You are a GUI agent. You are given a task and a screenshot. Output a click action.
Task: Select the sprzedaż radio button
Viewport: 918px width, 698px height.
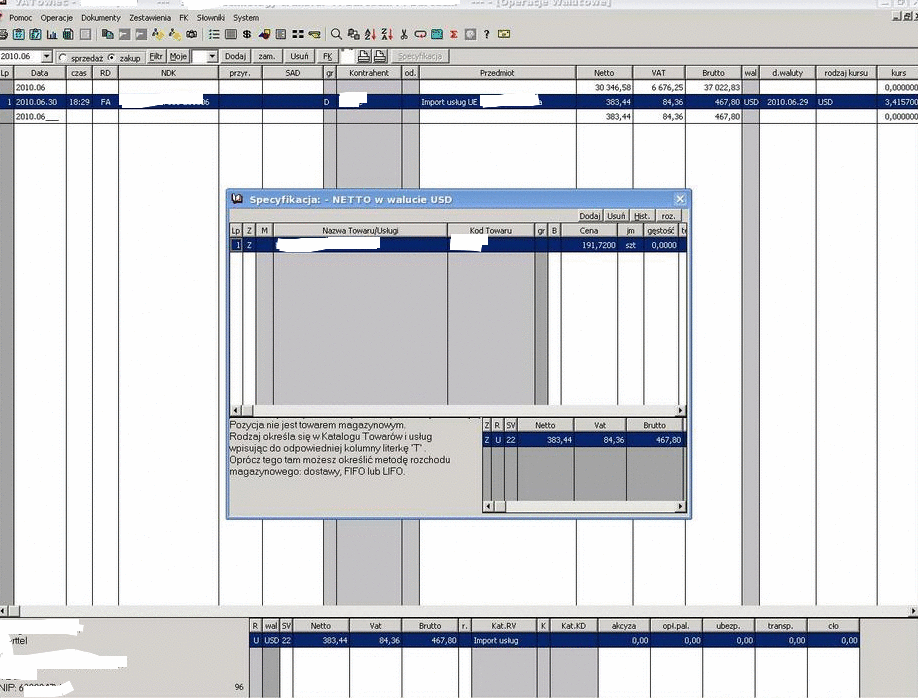[63, 57]
